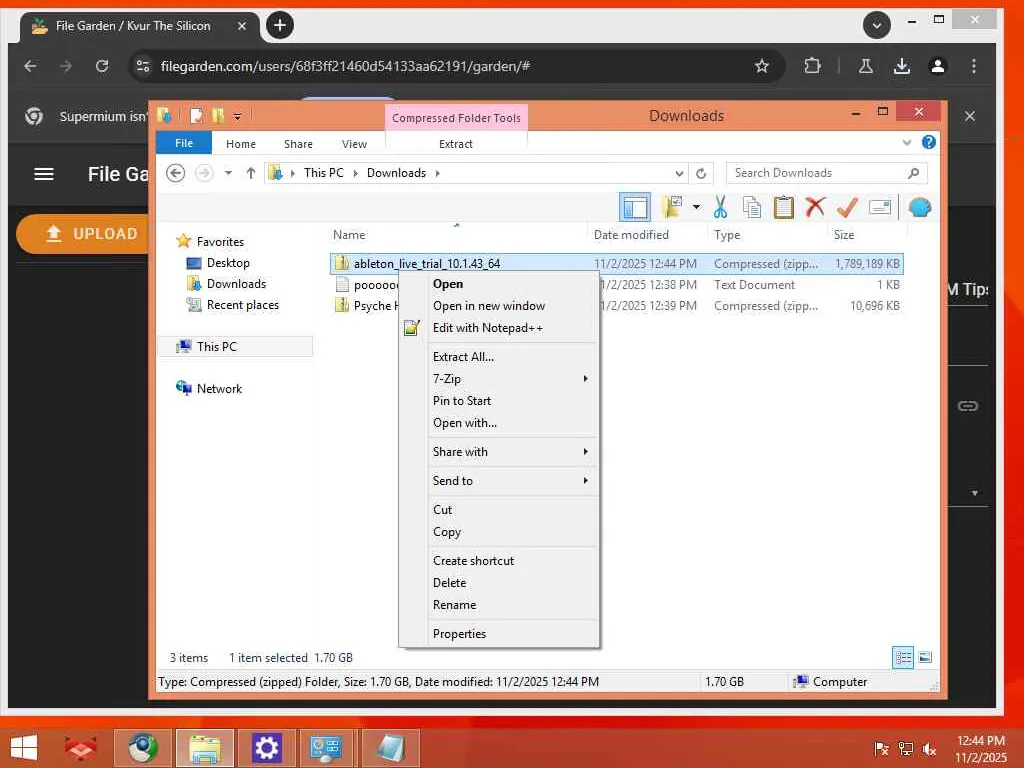Open the File ribbon tab
The width and height of the screenshot is (1024, 768).
pos(184,143)
